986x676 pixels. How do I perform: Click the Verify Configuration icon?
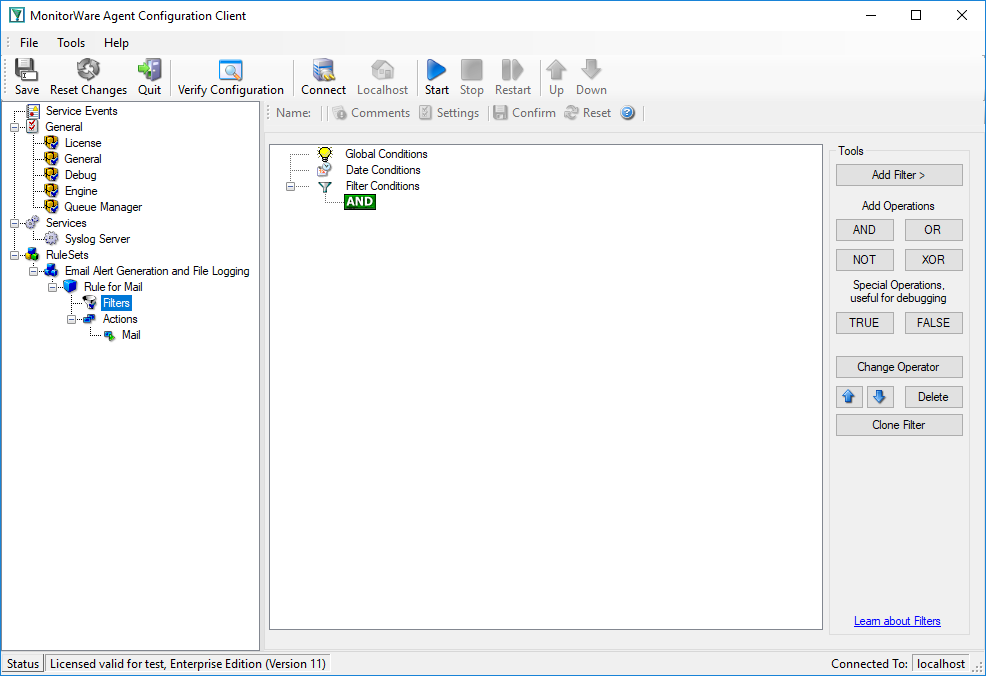coord(230,70)
